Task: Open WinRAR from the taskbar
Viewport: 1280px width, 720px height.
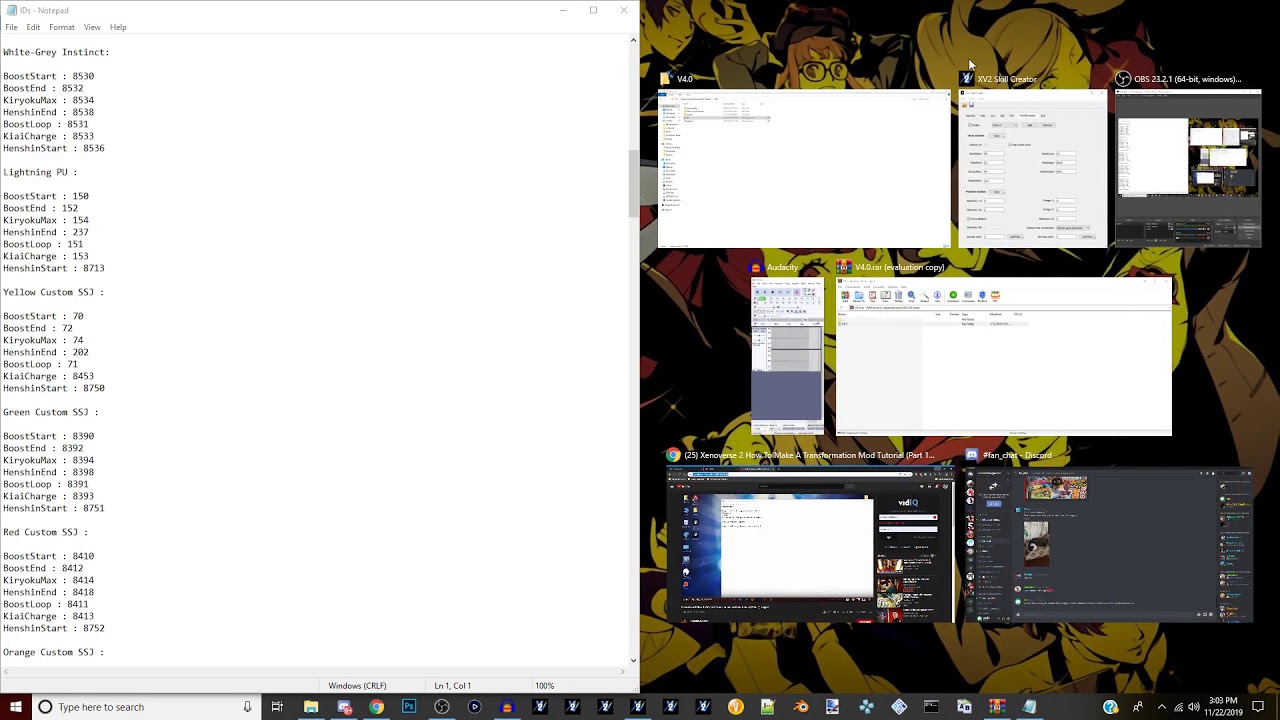Action: point(996,707)
